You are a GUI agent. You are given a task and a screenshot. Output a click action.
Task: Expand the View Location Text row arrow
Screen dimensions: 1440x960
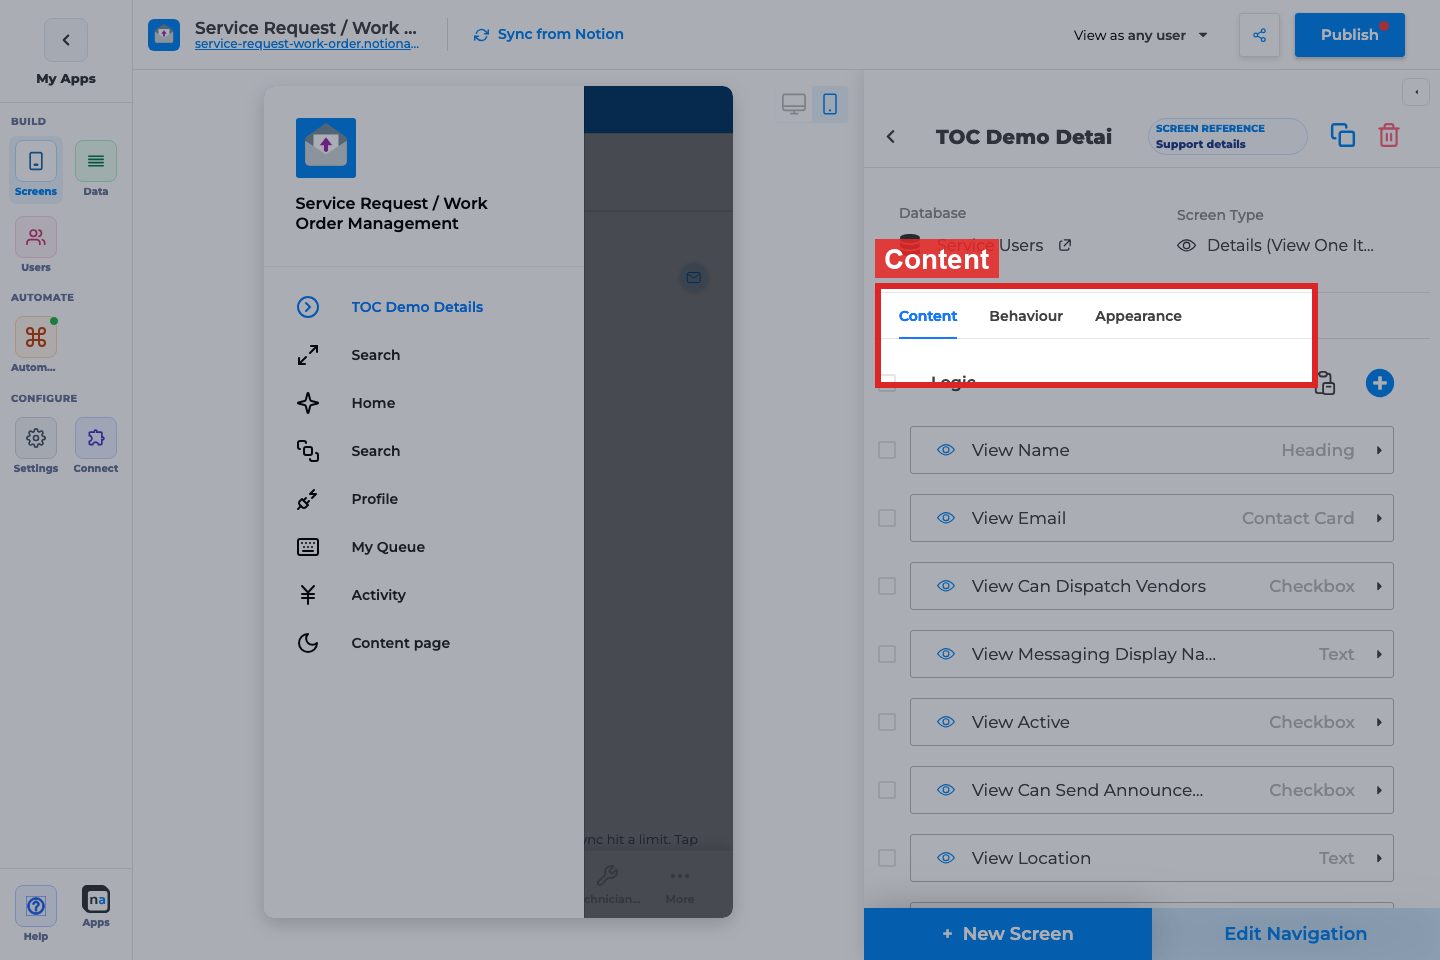1379,858
